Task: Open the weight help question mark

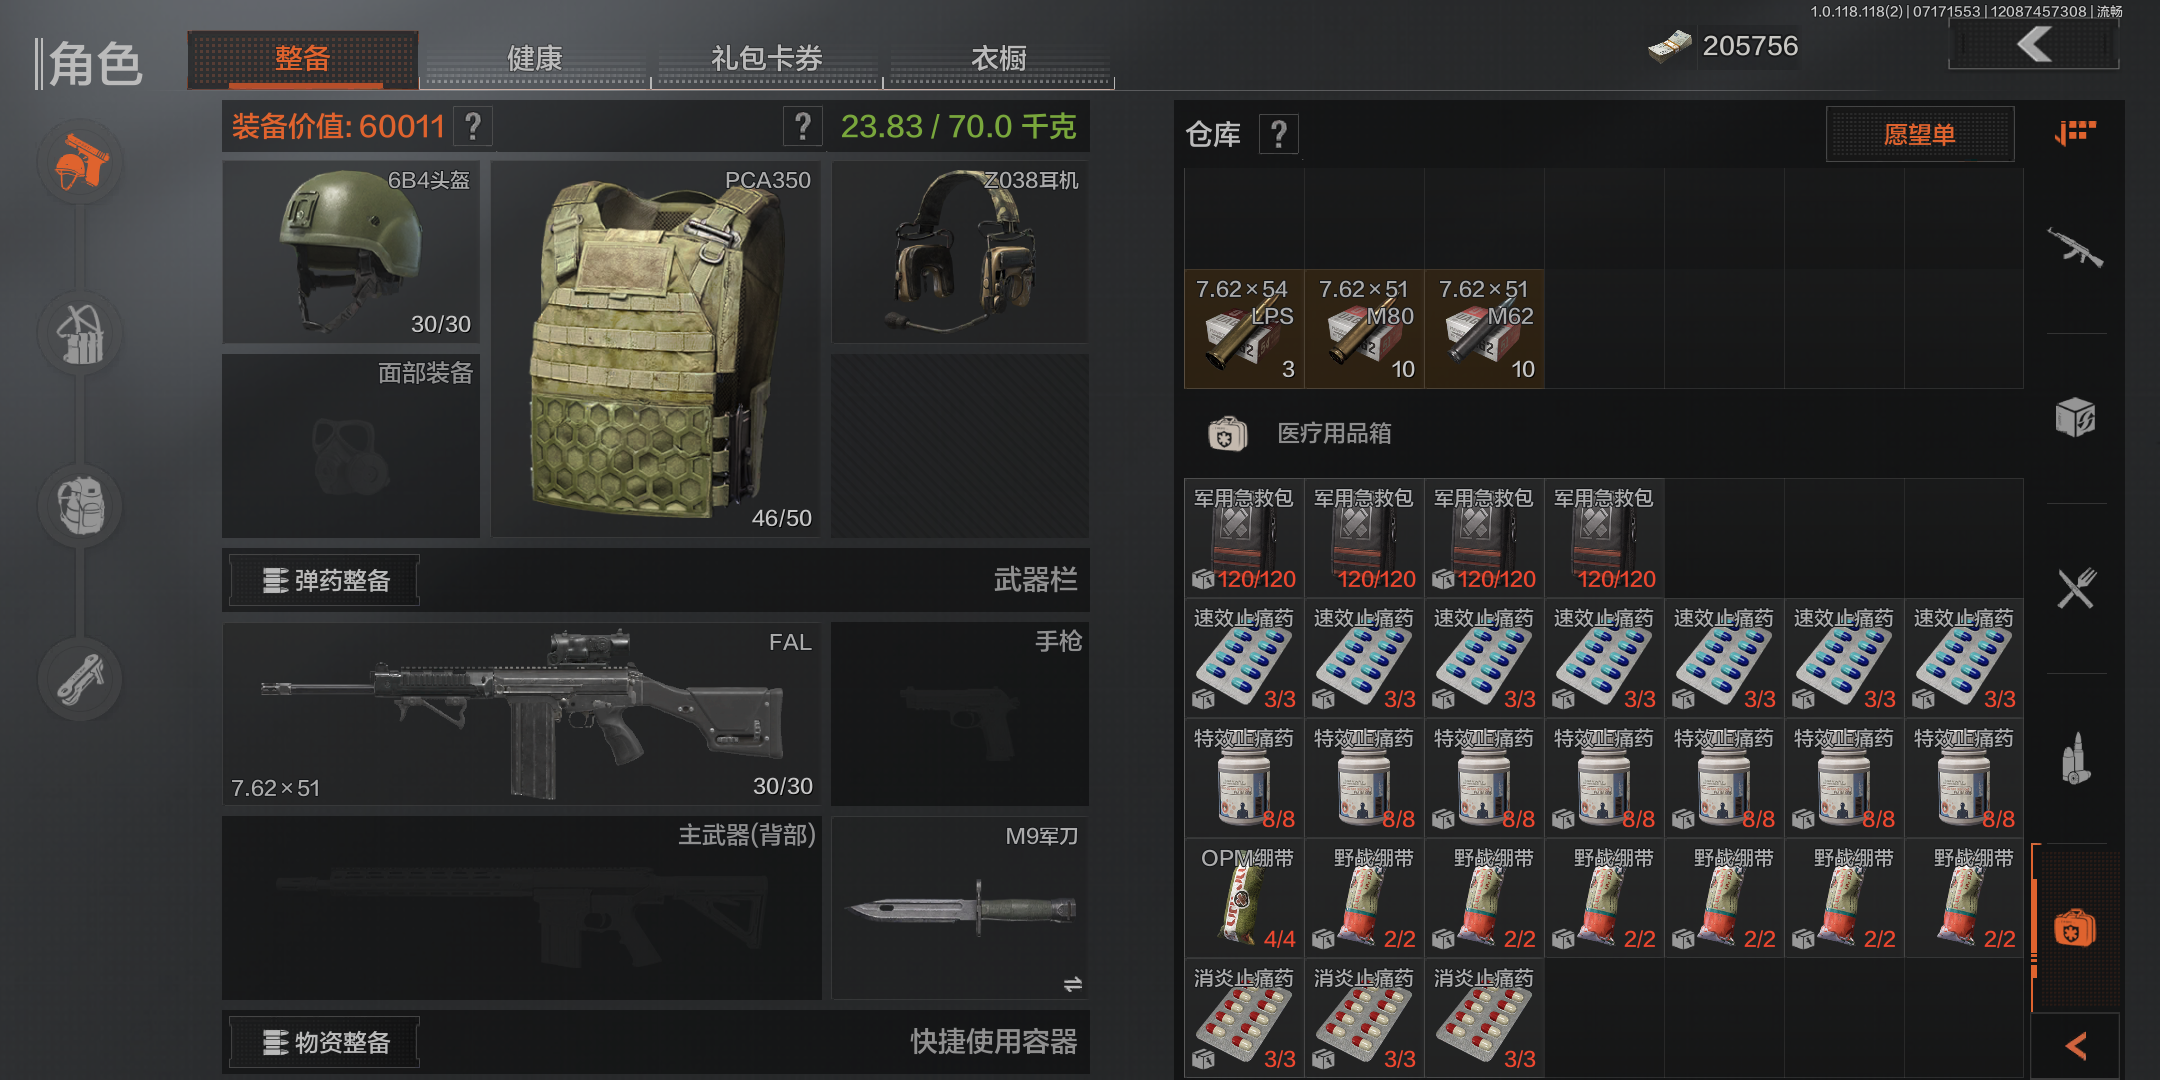Action: [802, 127]
